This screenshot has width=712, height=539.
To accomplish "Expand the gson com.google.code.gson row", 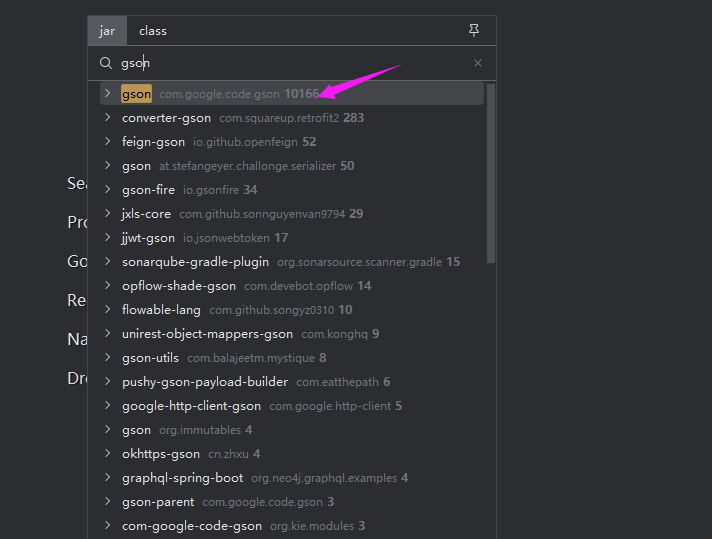I will click(108, 94).
